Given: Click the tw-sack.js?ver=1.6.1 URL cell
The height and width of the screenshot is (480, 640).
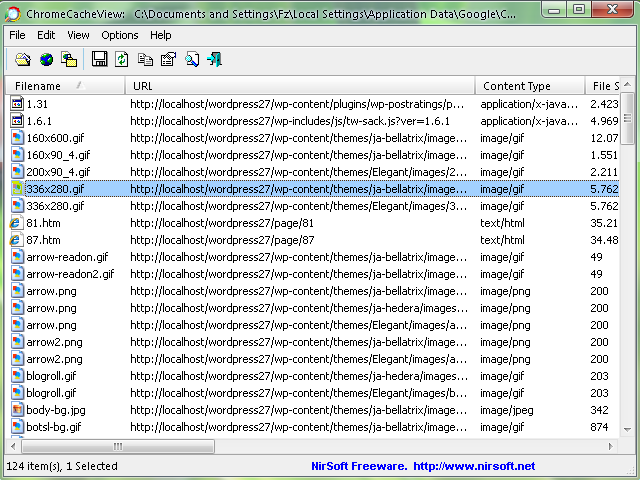Looking at the screenshot, I should (290, 121).
